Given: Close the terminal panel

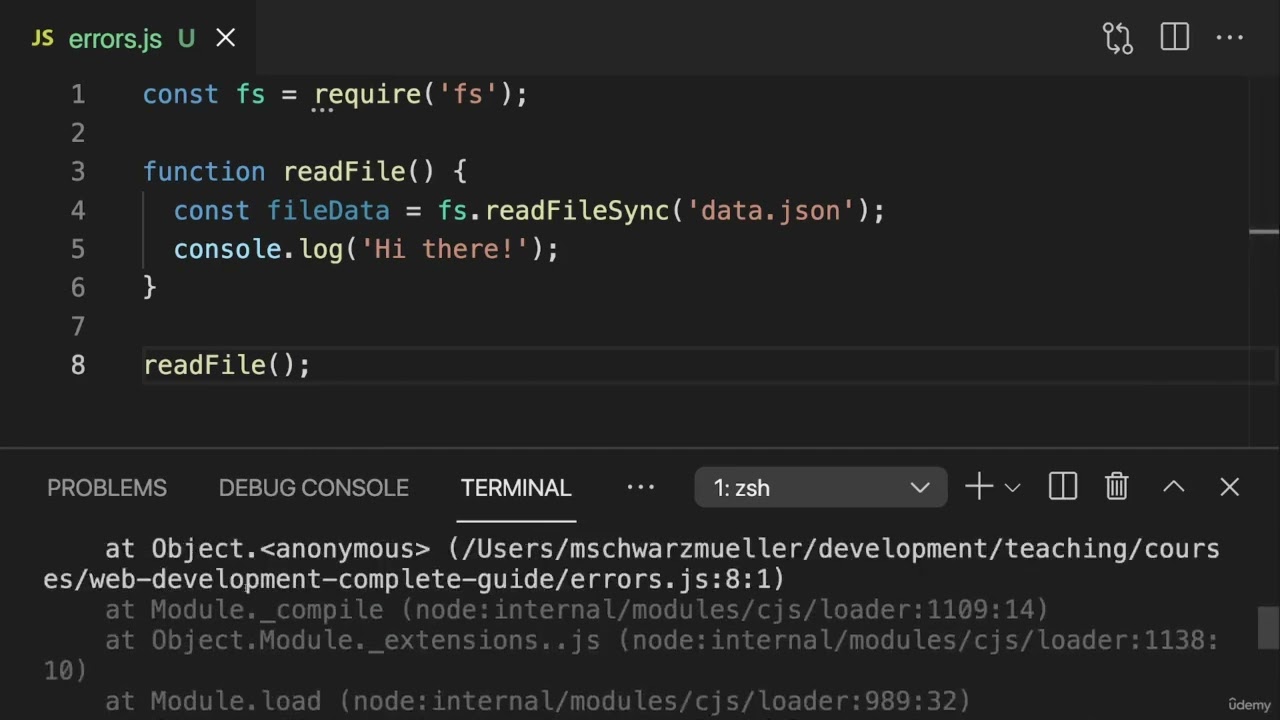Looking at the screenshot, I should pos(1230,487).
